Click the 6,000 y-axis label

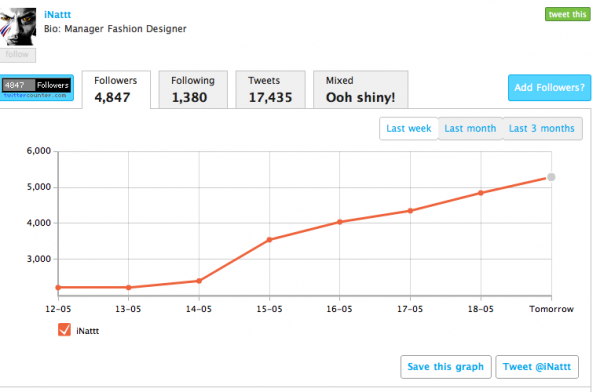pyautogui.click(x=39, y=151)
